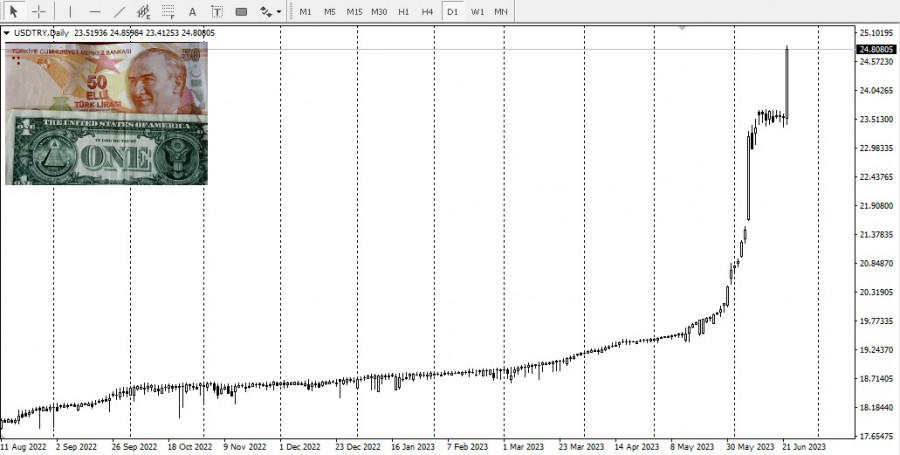The image size is (900, 455).
Task: Draw a vertical line tool
Action: click(x=70, y=11)
